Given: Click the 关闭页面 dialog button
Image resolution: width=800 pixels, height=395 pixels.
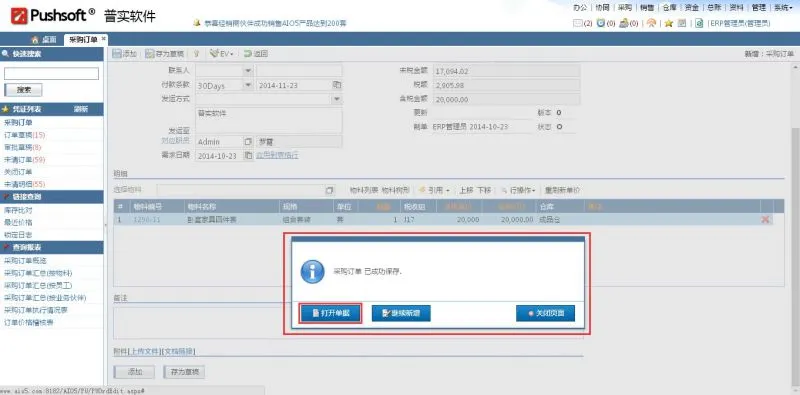Looking at the screenshot, I should click(x=545, y=313).
